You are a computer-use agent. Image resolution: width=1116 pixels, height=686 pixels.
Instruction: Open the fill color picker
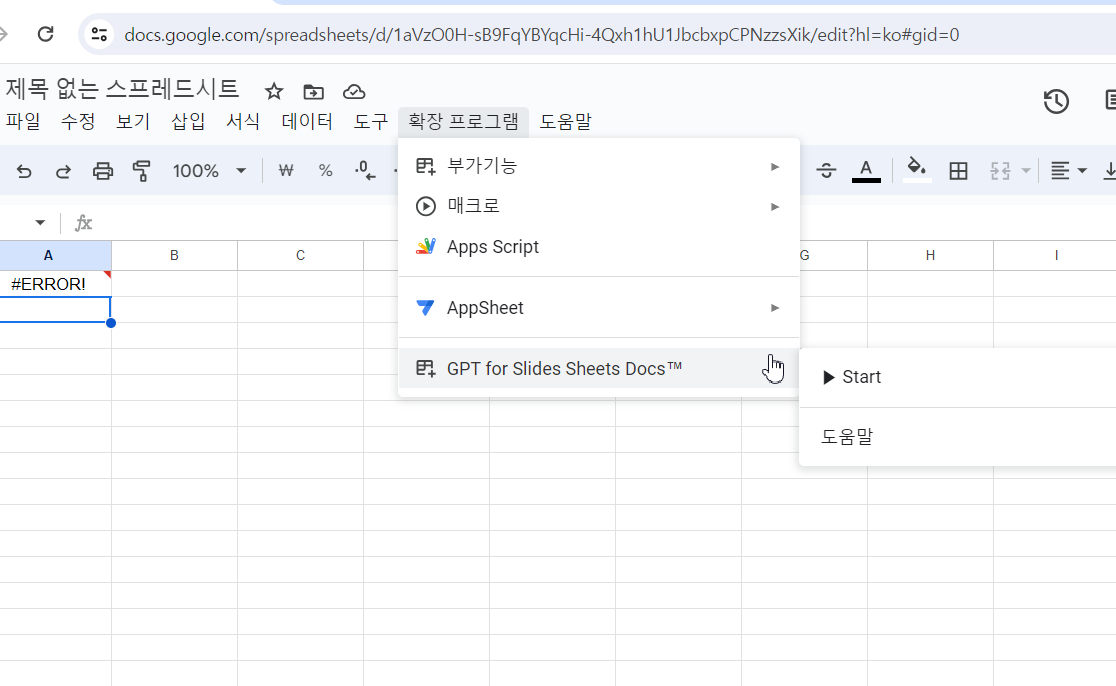917,171
